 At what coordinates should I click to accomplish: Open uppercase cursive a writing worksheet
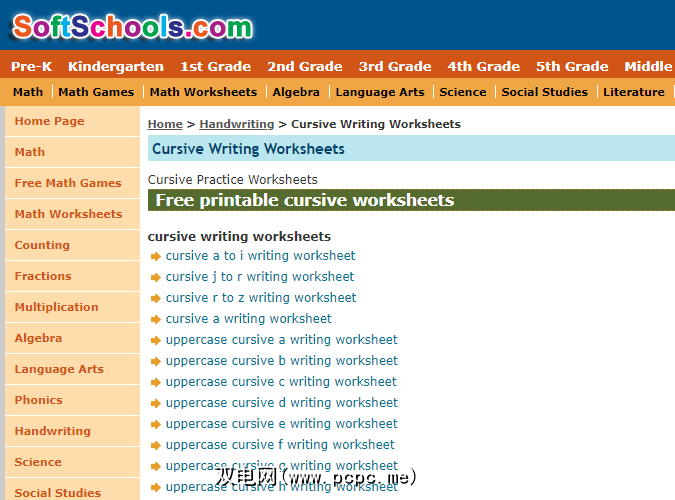(282, 340)
